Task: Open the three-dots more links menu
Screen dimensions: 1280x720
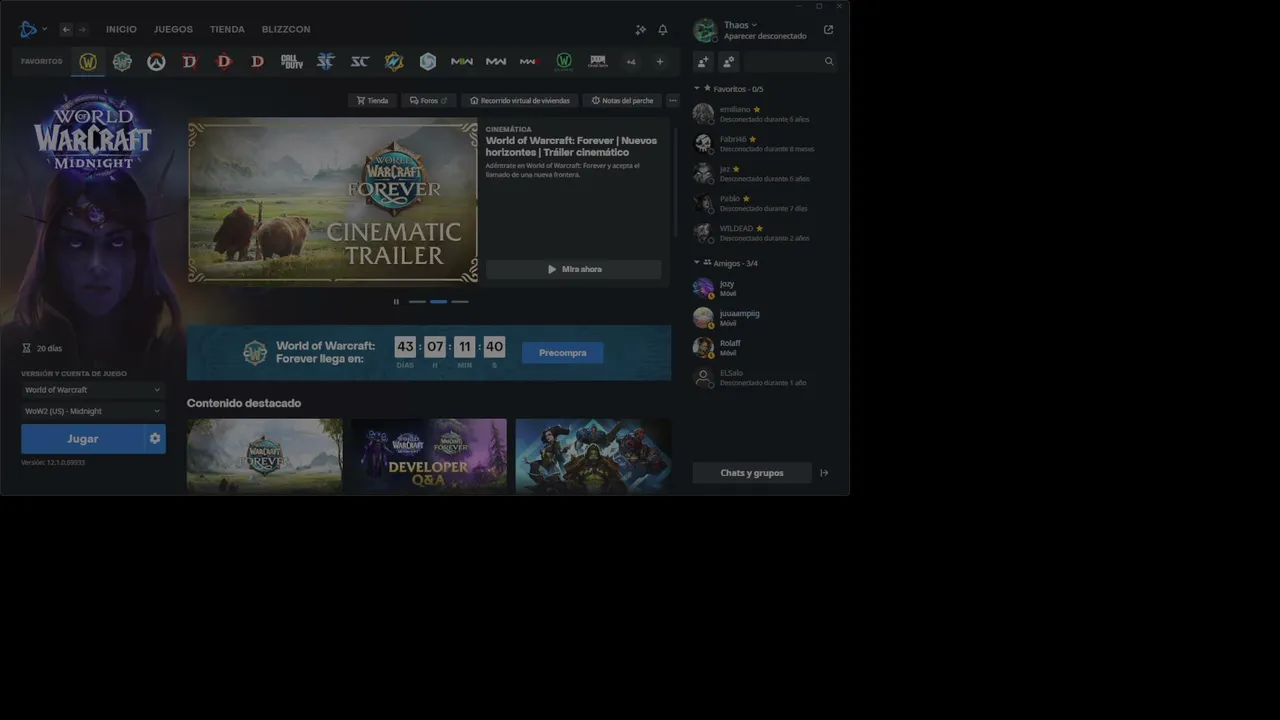Action: coord(673,101)
